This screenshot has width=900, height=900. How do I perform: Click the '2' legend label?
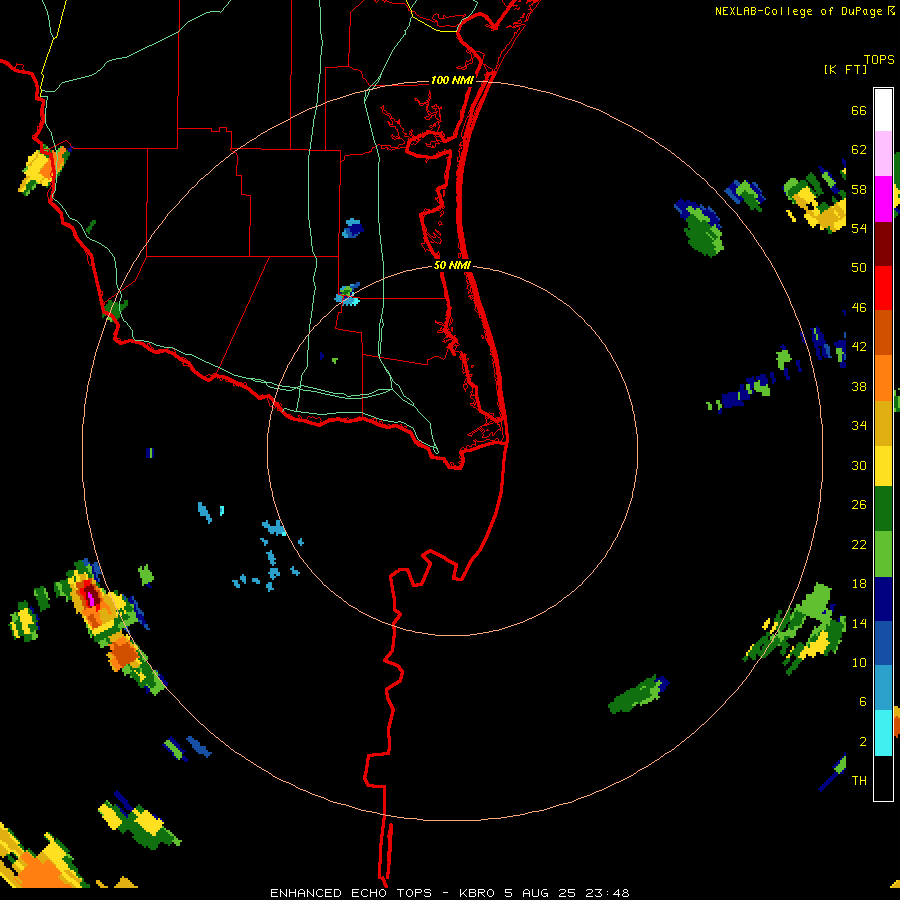pos(863,742)
